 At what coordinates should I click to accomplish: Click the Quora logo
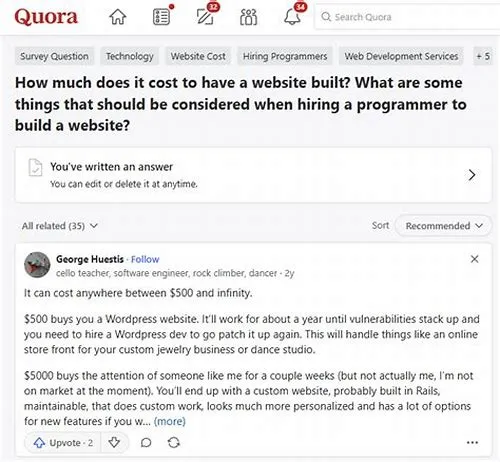tap(46, 17)
